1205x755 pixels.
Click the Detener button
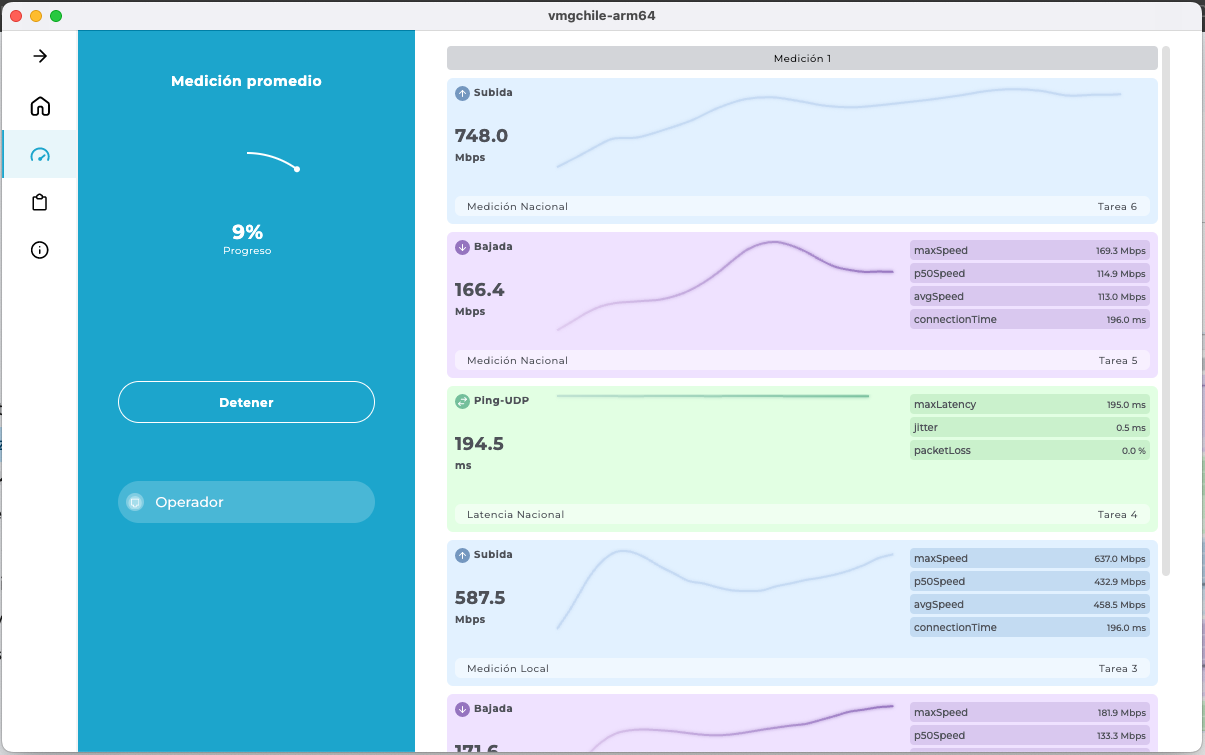coord(246,402)
